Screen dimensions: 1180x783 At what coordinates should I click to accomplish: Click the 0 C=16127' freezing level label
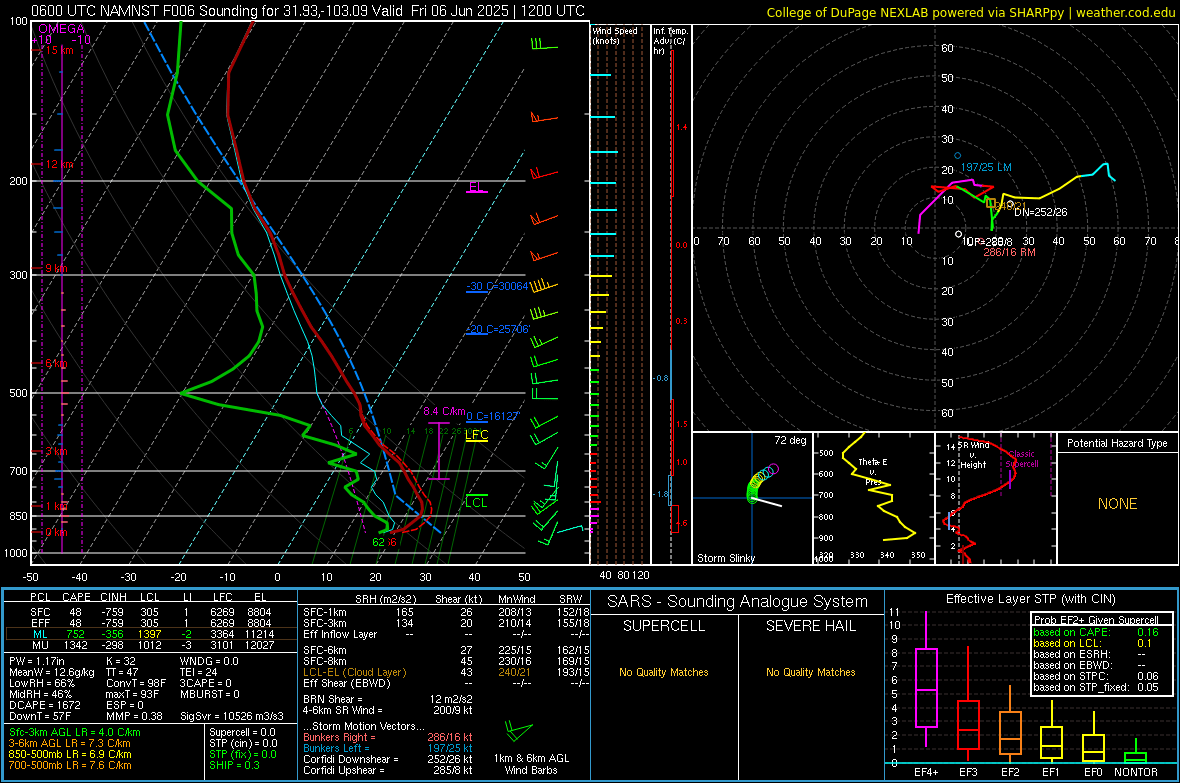pyautogui.click(x=493, y=416)
